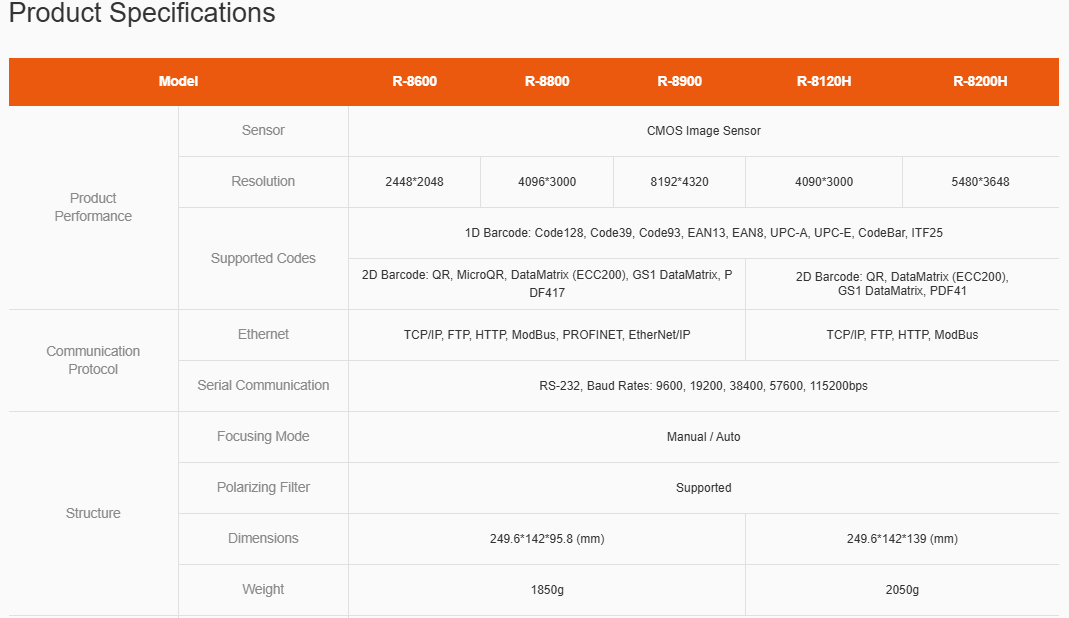1069x618 pixels.
Task: Select the 5480*3648 resolution value
Action: click(980, 182)
